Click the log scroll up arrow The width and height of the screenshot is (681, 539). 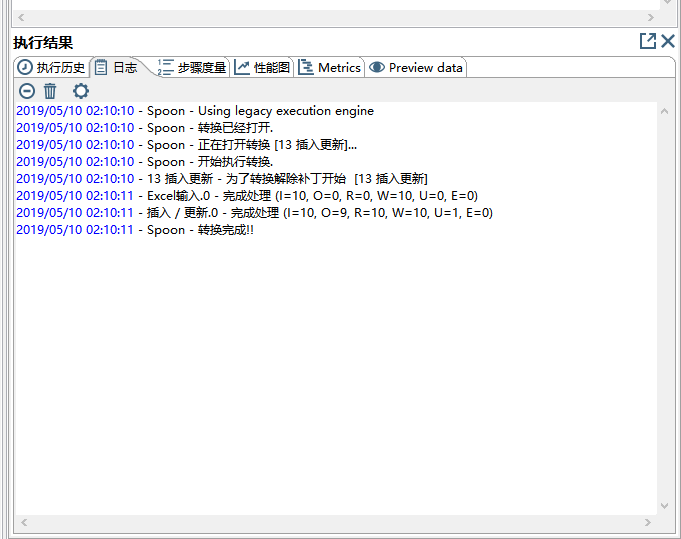click(664, 112)
